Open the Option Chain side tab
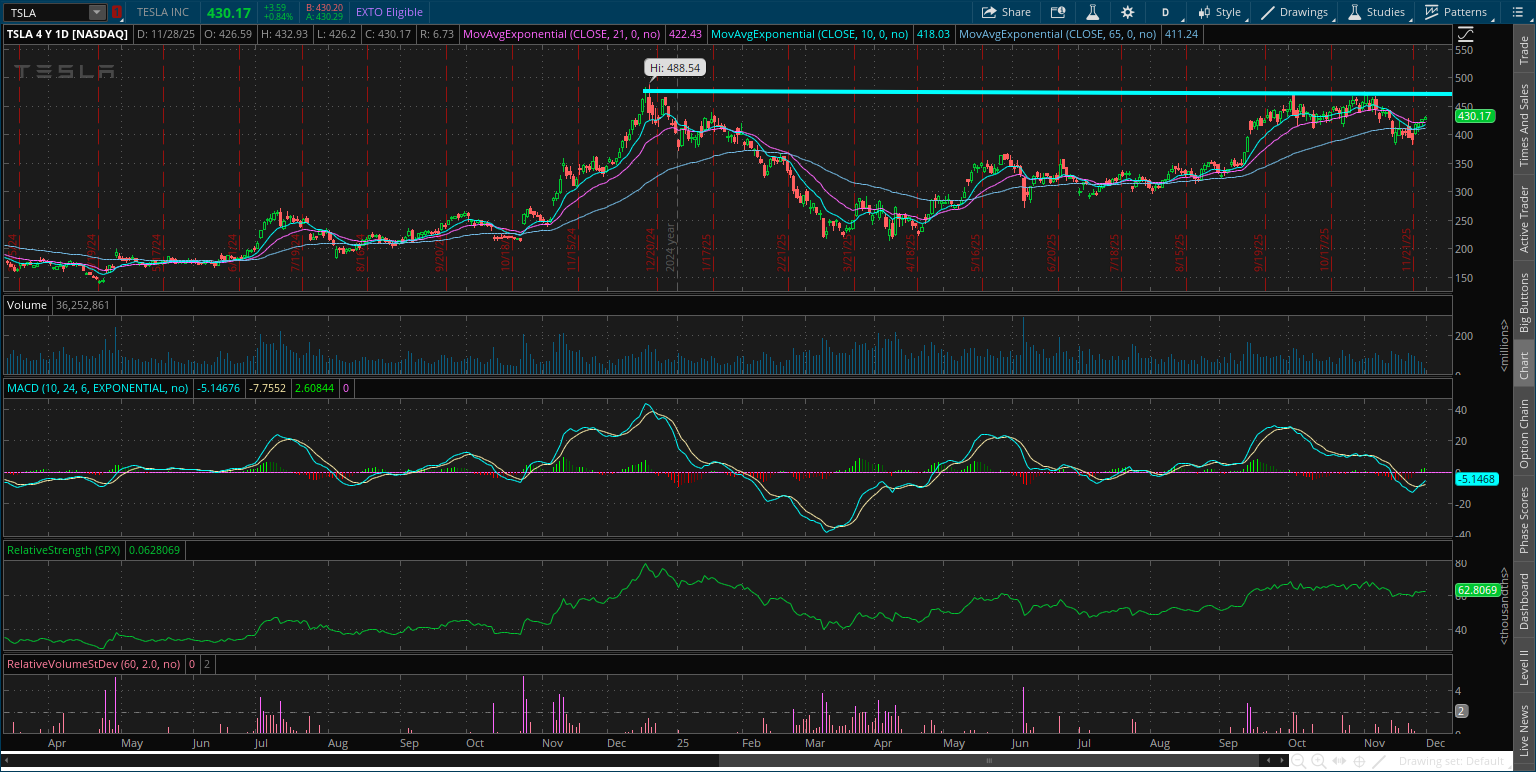The height and width of the screenshot is (772, 1536). tap(1524, 434)
